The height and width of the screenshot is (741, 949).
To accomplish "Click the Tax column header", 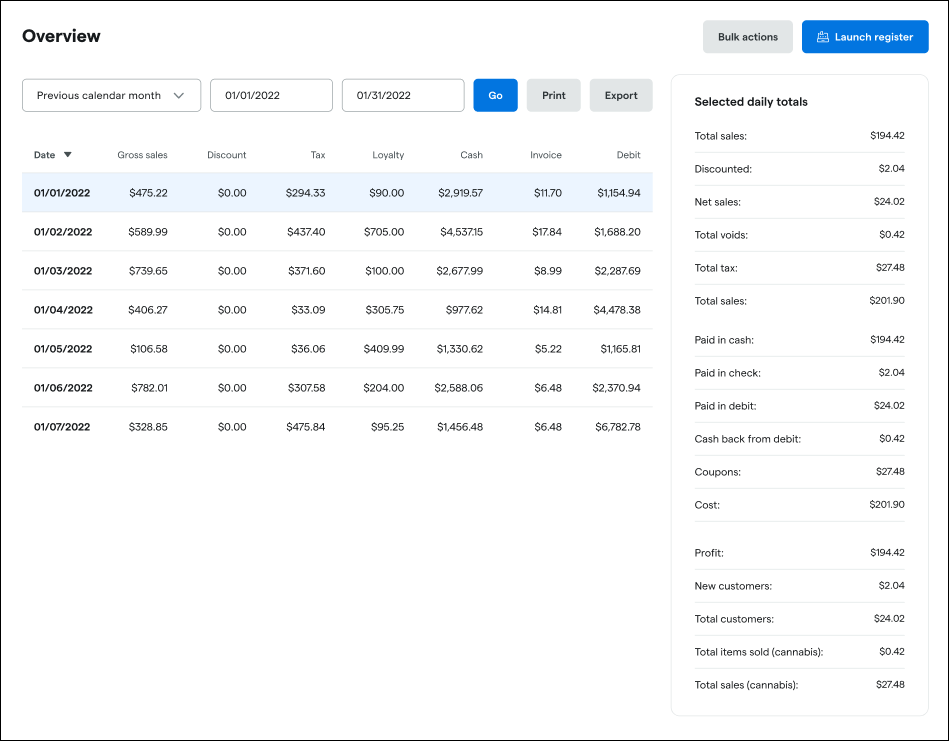I will click(x=318, y=155).
